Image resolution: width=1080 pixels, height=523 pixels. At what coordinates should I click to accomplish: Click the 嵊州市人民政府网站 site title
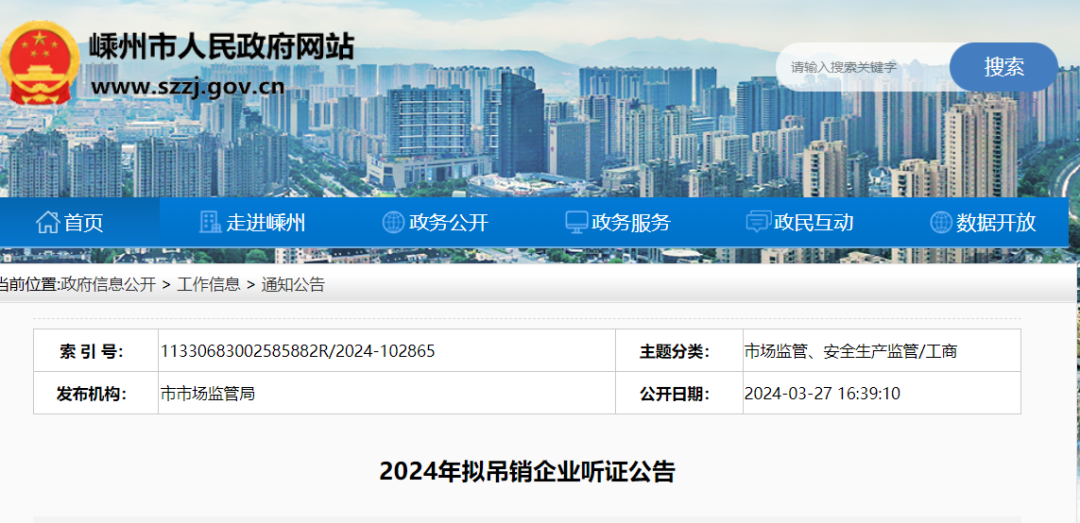point(222,46)
